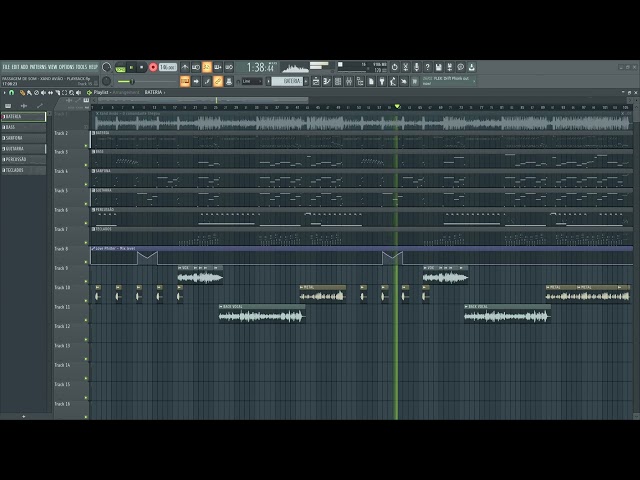
Task: Toggle the highlighted link-to-controller chain icon
Action: tap(218, 81)
